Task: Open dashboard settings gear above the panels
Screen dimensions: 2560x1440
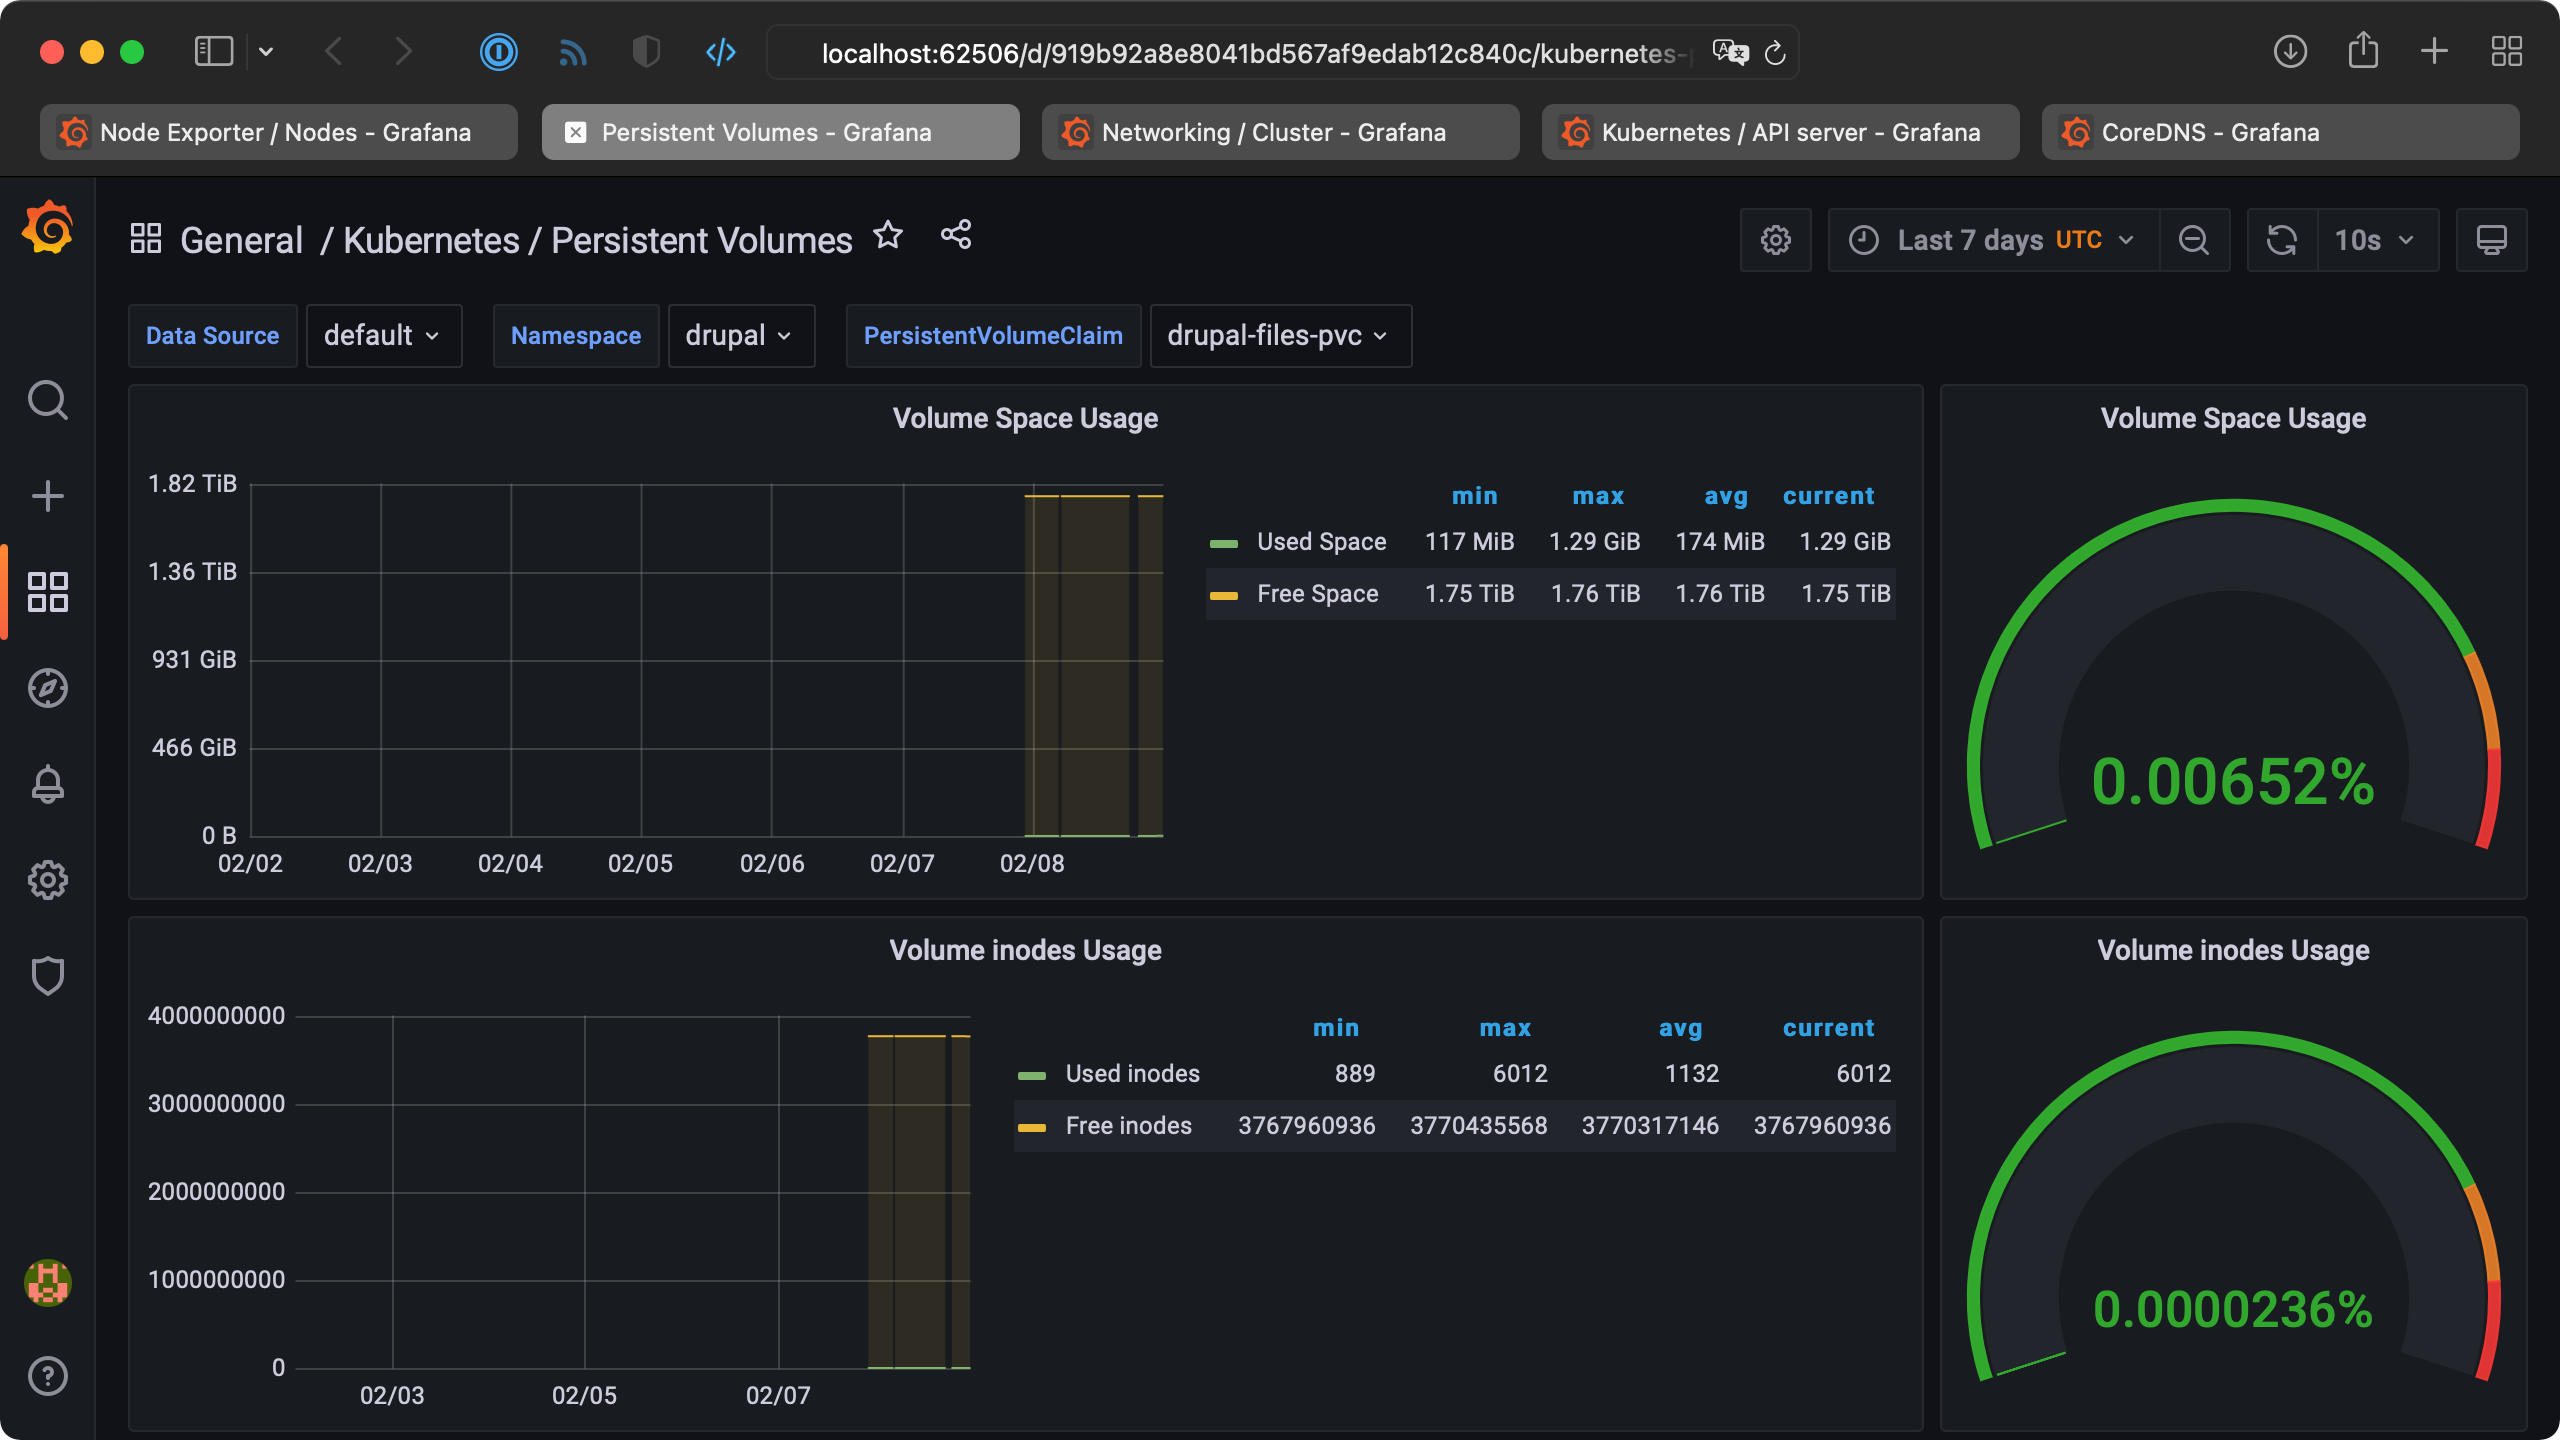Action: pos(1776,239)
